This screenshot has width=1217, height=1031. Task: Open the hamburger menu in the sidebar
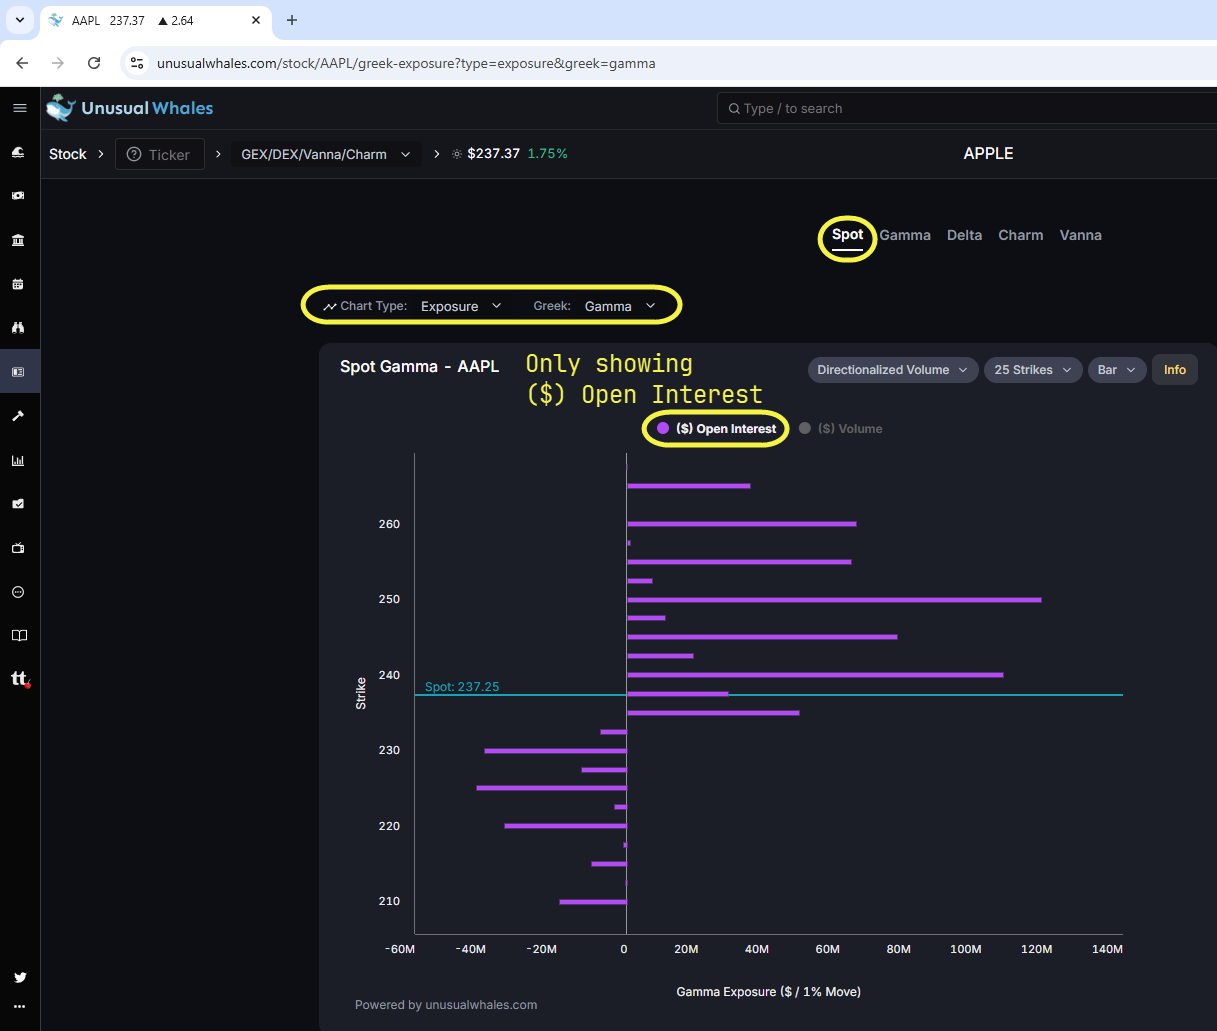coord(19,108)
